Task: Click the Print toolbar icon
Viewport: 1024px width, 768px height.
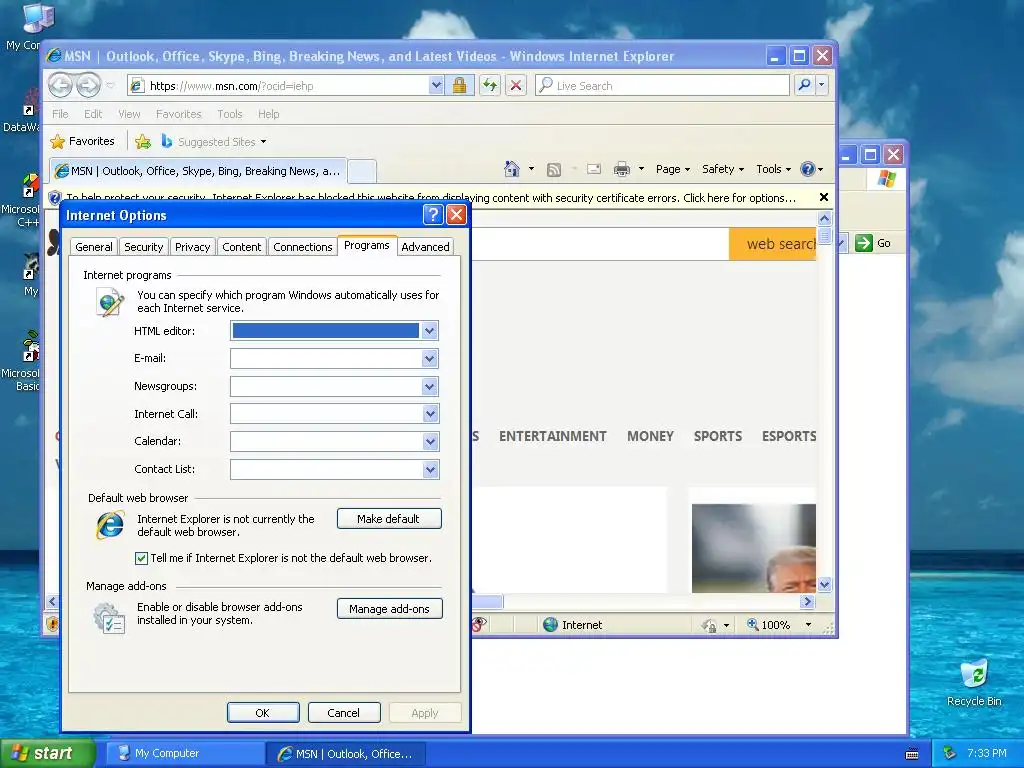Action: pos(622,170)
